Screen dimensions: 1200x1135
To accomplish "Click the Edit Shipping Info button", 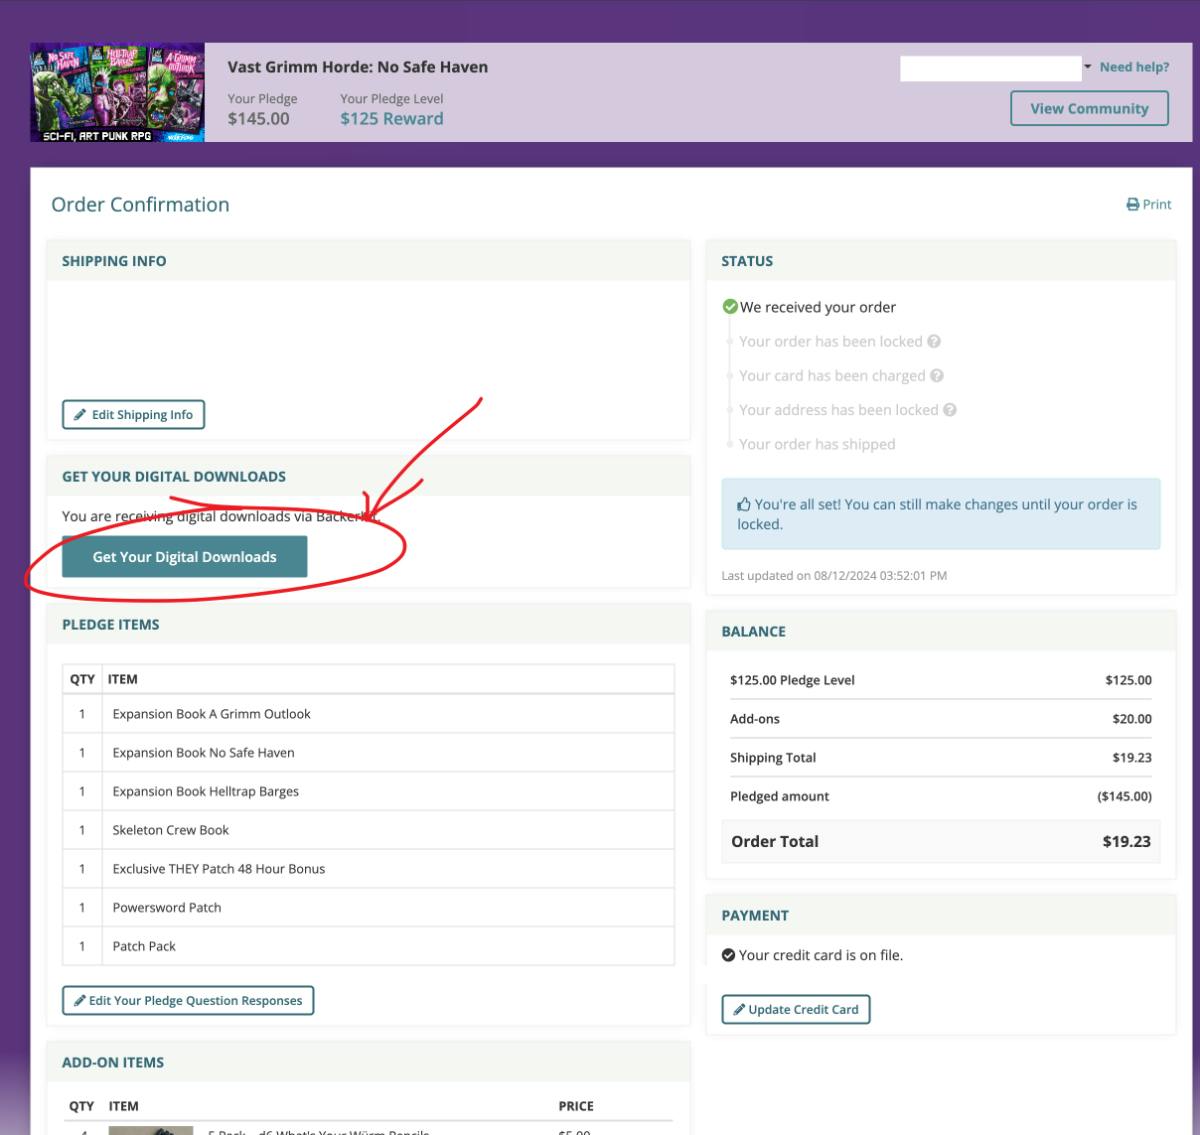I will [x=133, y=415].
